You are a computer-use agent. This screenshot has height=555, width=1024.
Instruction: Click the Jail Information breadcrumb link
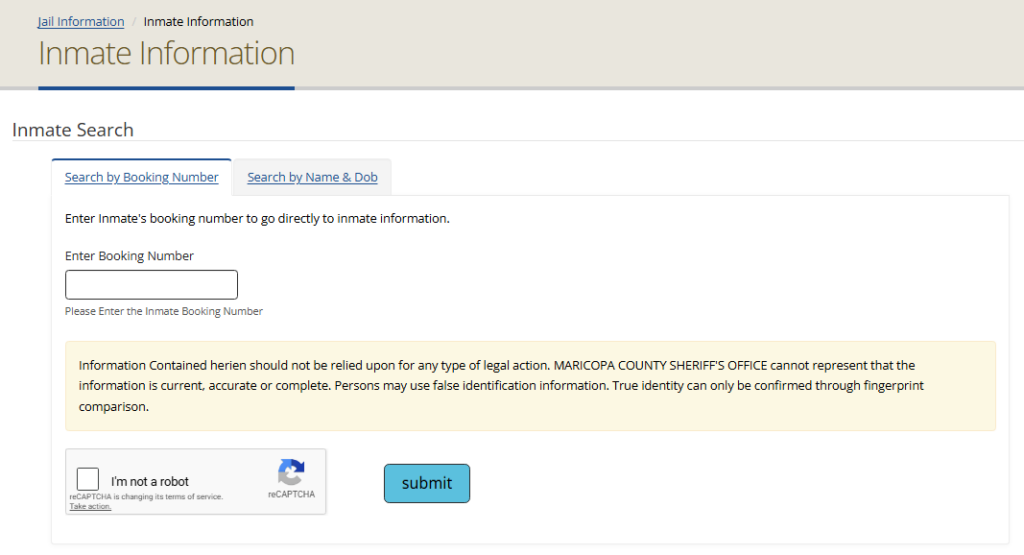(81, 21)
